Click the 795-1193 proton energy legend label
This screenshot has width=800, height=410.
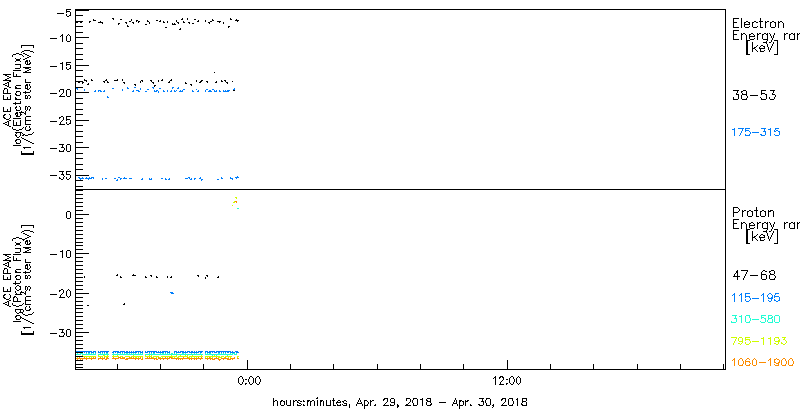tap(759, 341)
